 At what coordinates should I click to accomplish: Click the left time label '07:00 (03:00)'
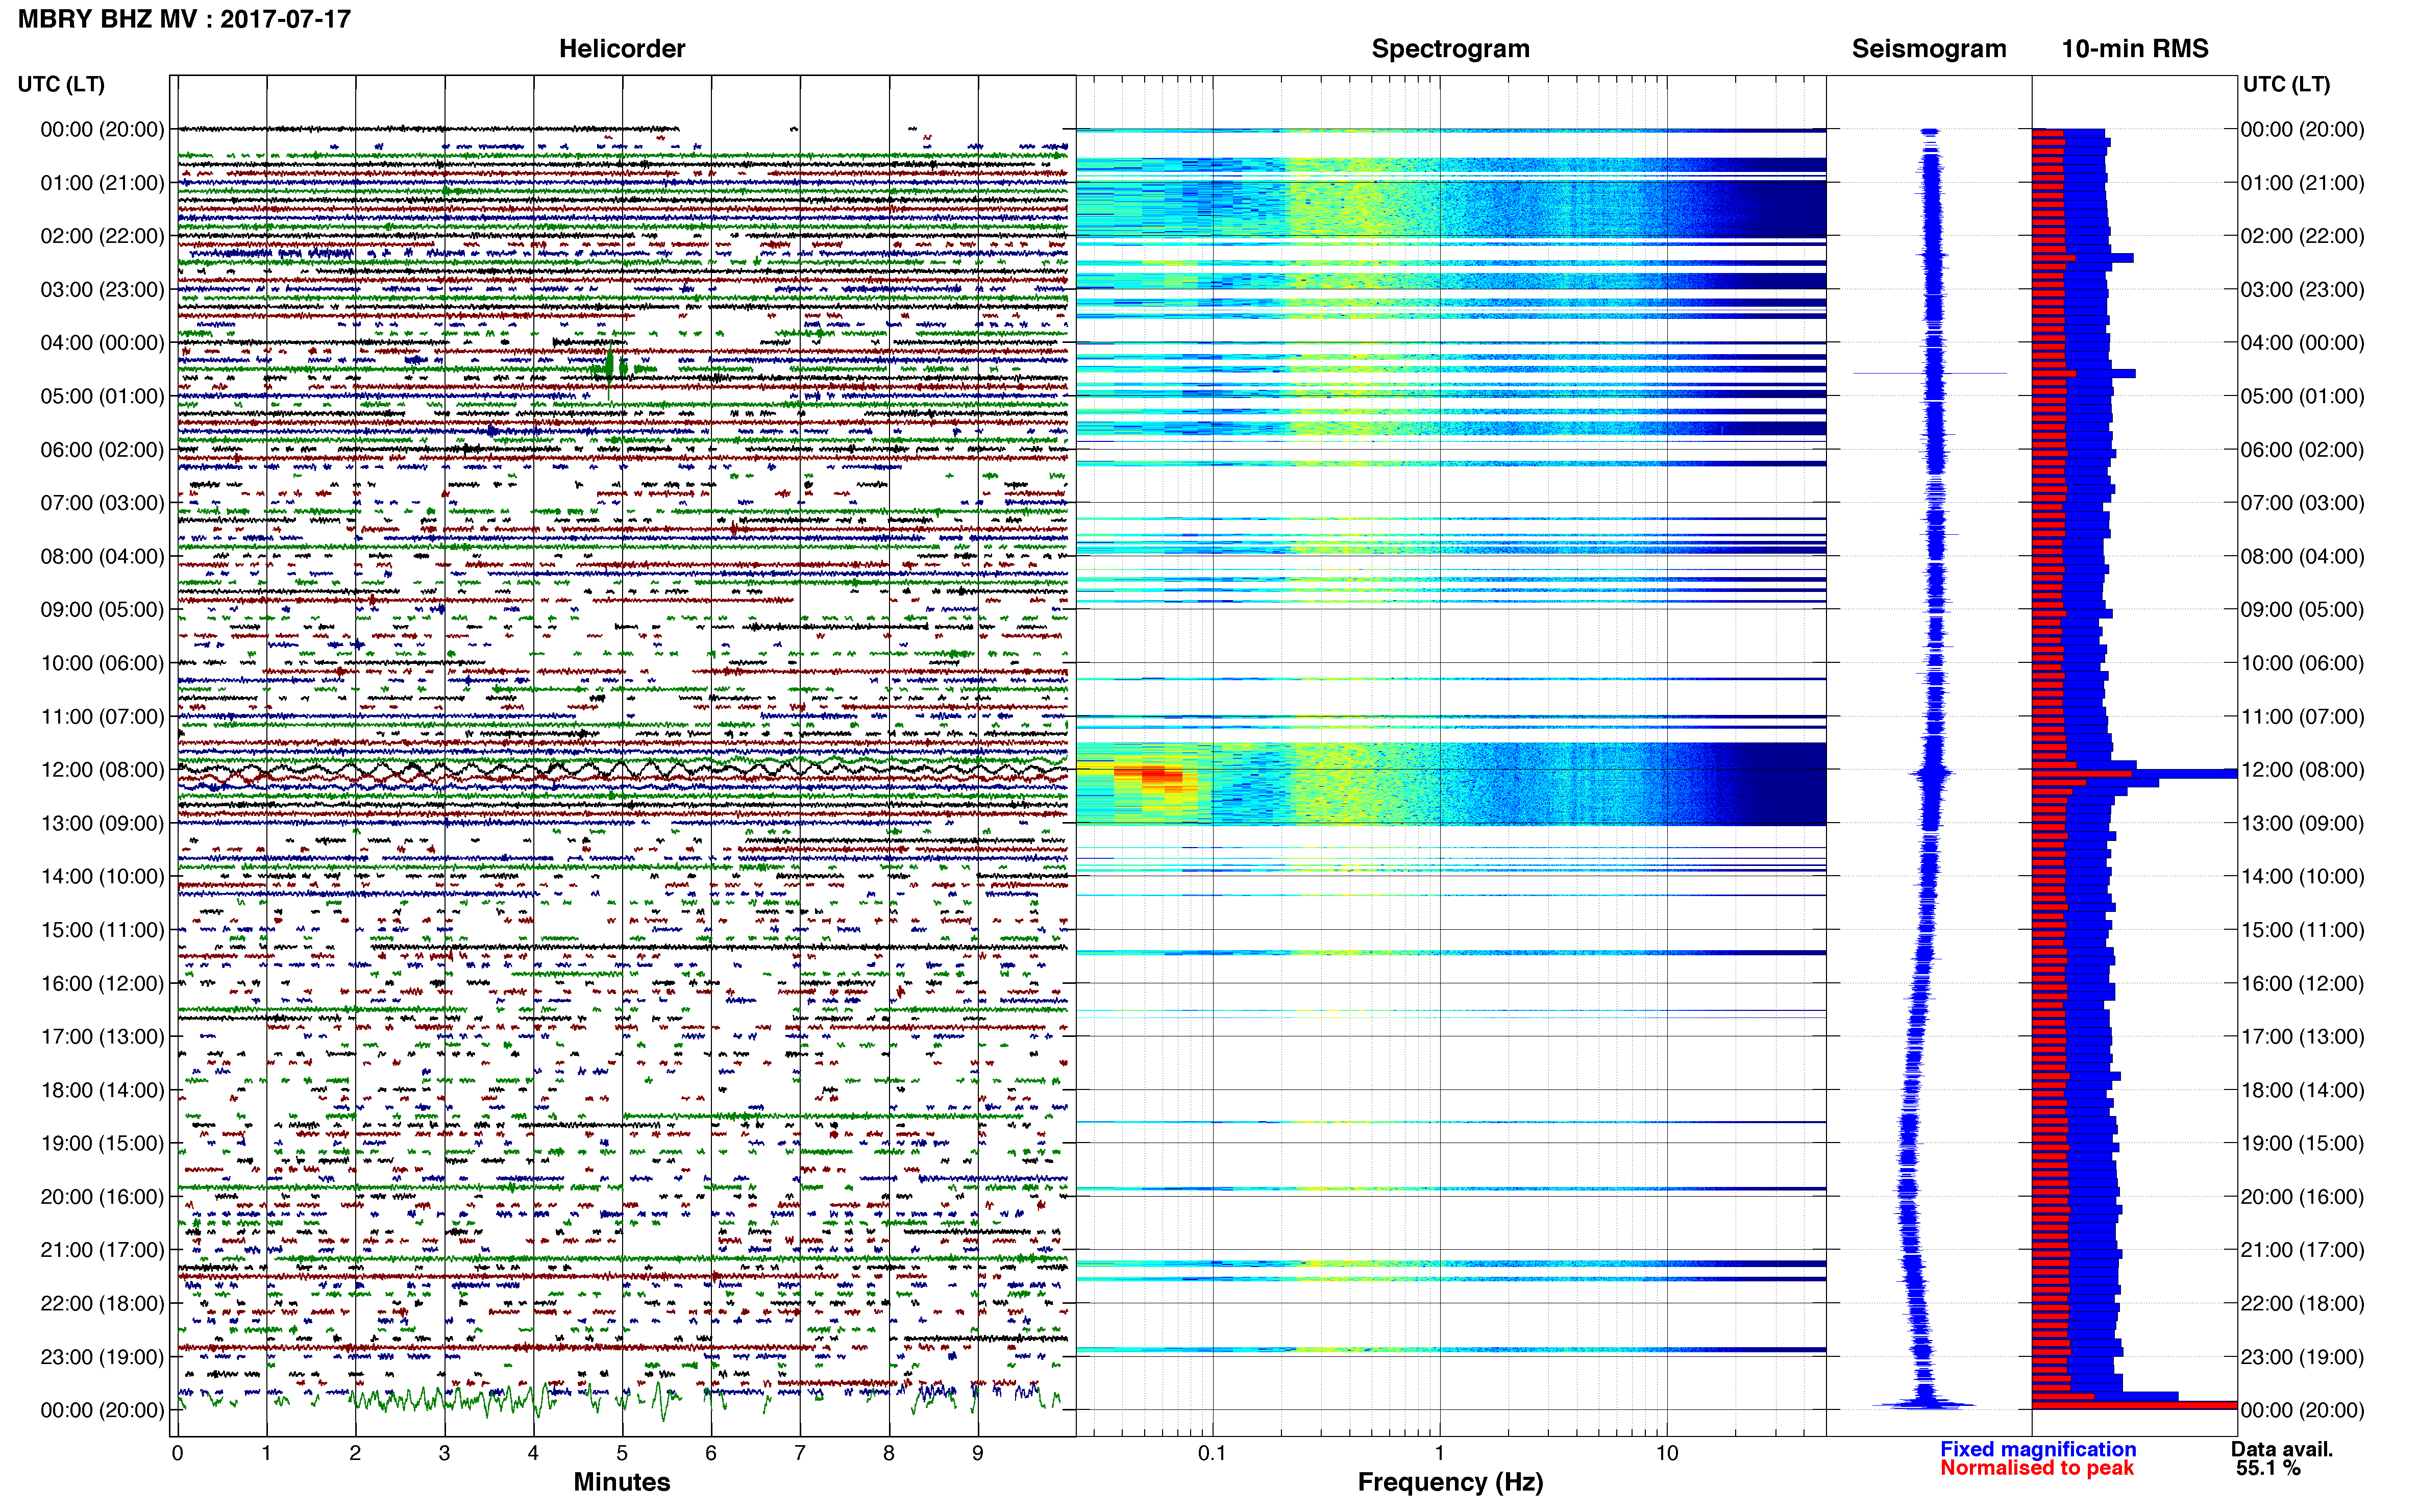point(102,503)
